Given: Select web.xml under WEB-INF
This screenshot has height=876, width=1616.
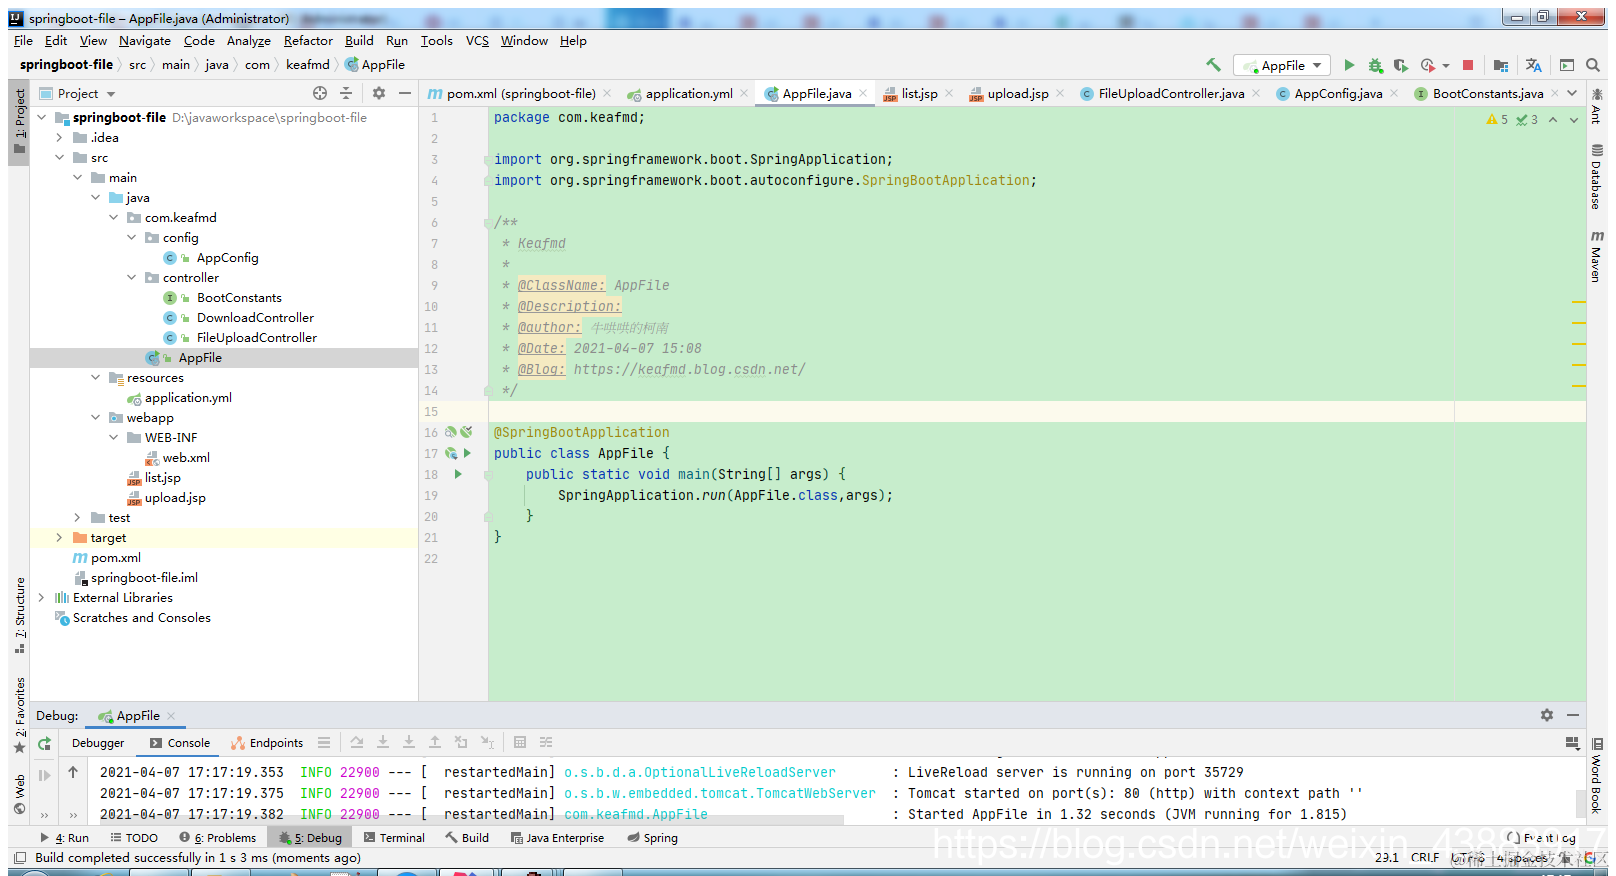Looking at the screenshot, I should (x=186, y=457).
